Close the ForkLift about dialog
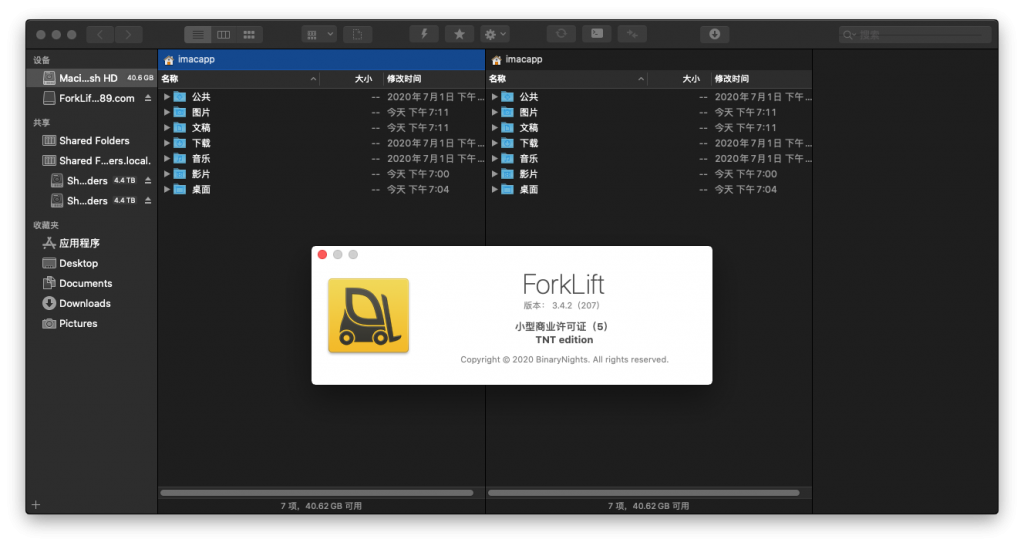1024x546 pixels. pyautogui.click(x=322, y=255)
